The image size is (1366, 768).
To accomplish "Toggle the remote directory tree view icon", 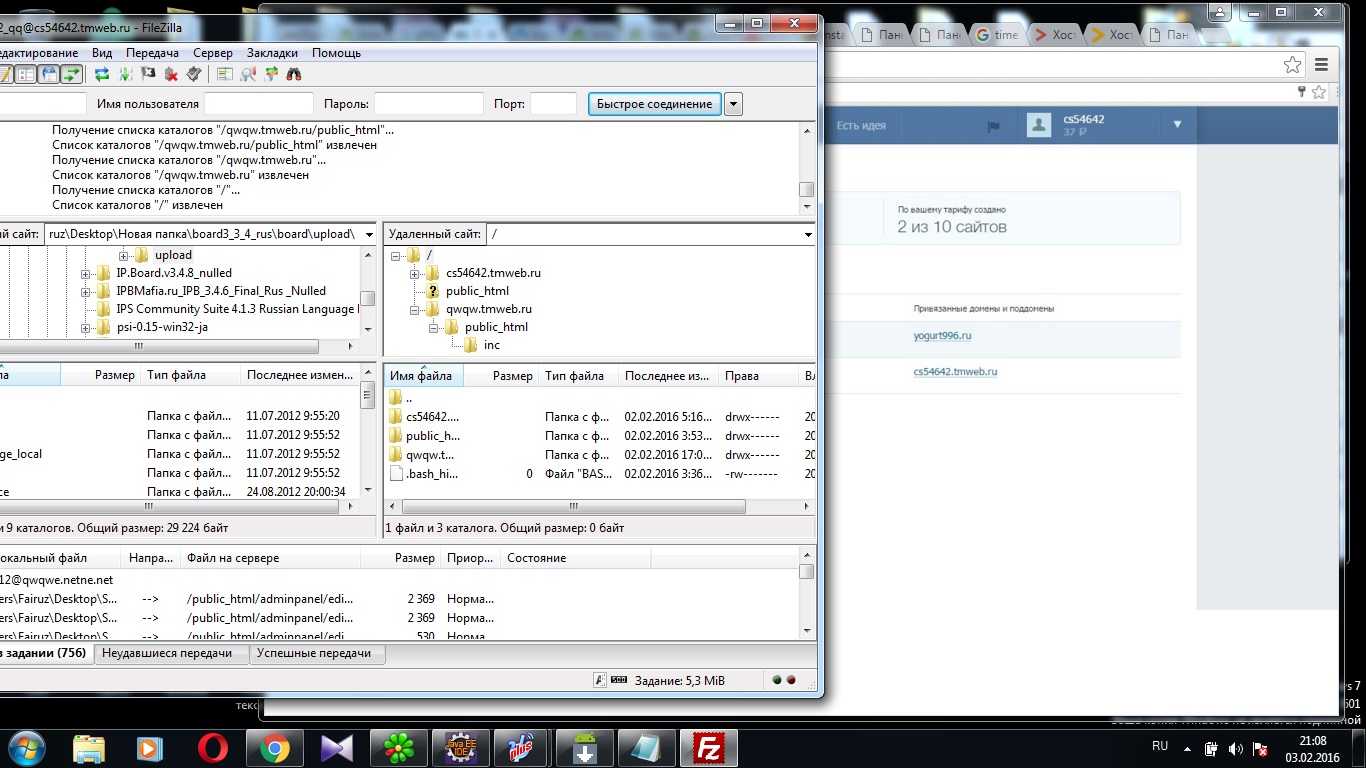I will tap(49, 74).
